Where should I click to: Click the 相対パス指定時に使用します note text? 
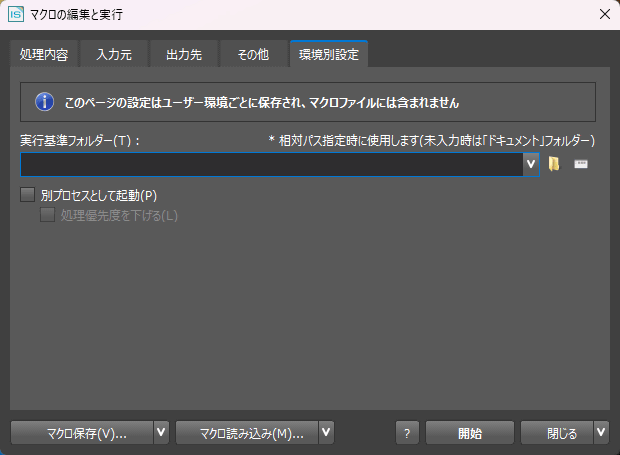[431, 140]
